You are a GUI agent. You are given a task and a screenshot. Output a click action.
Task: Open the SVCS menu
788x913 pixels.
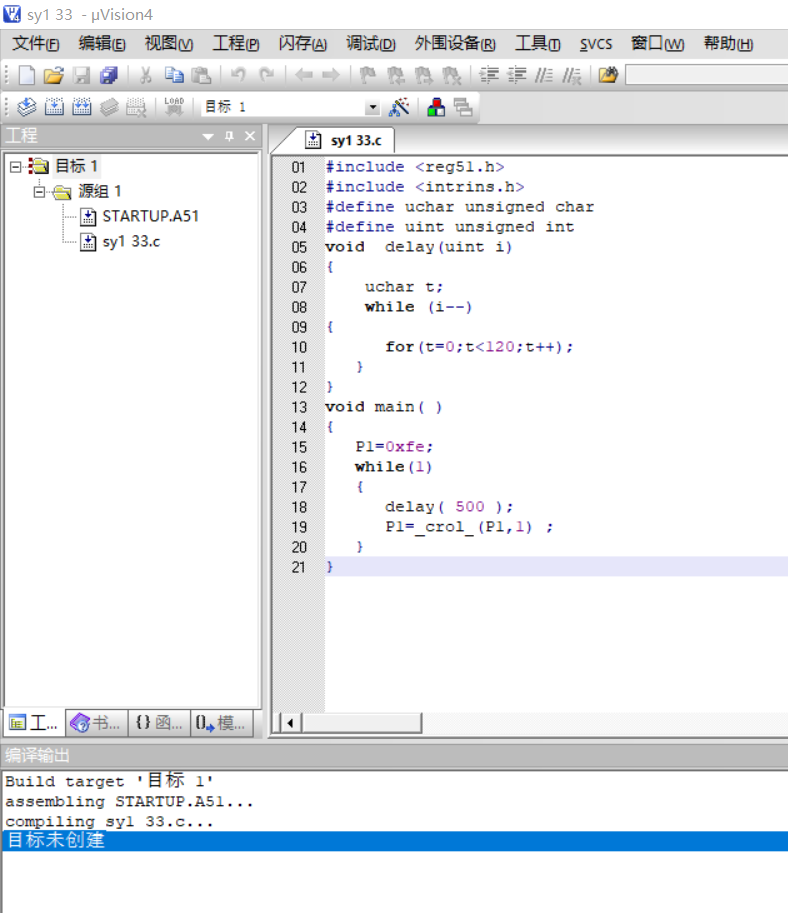click(596, 44)
